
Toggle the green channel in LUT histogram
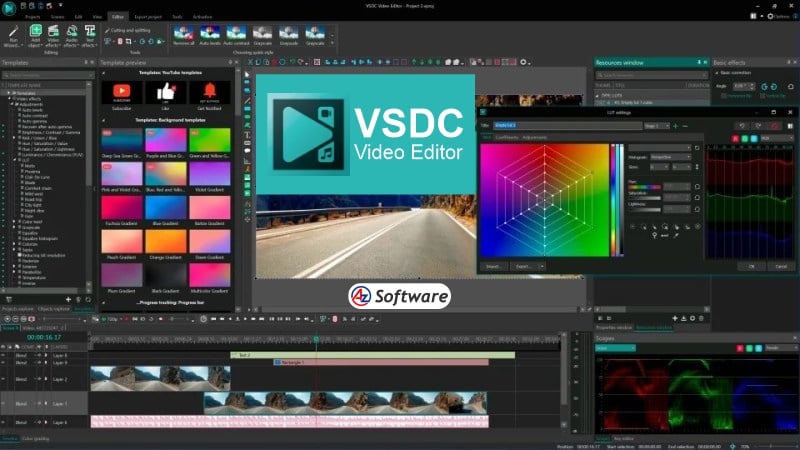[x=744, y=138]
